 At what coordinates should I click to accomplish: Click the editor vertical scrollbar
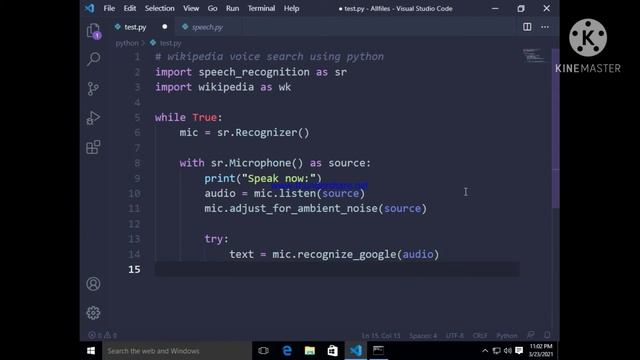[556, 129]
